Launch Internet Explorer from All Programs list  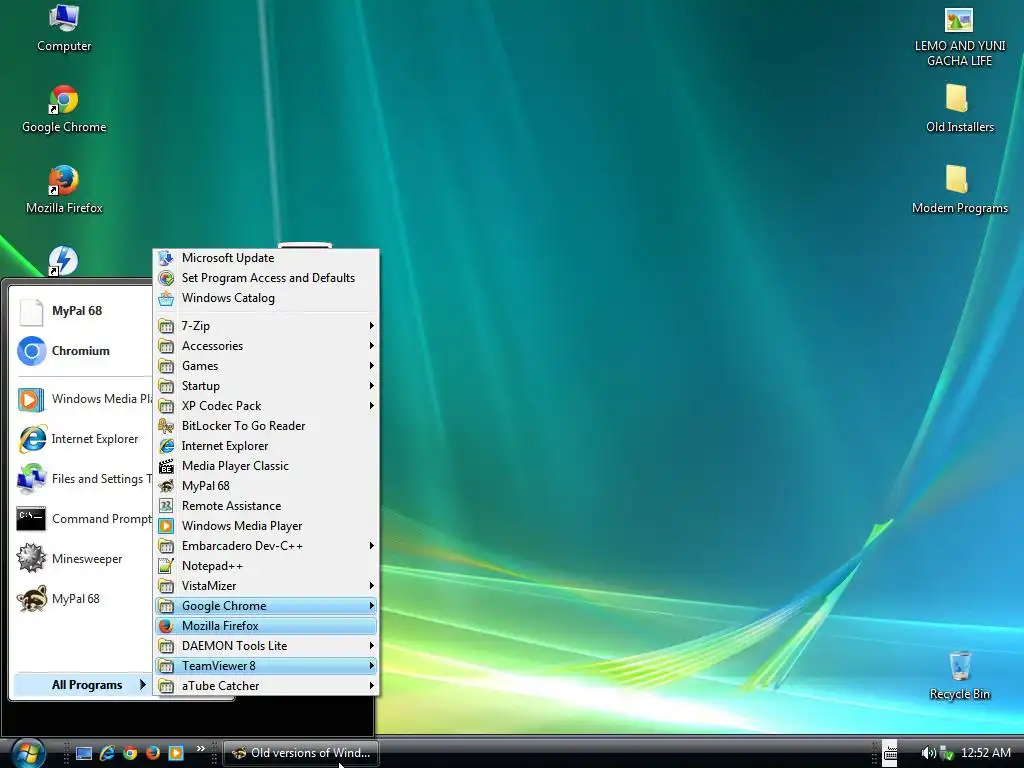point(266,446)
